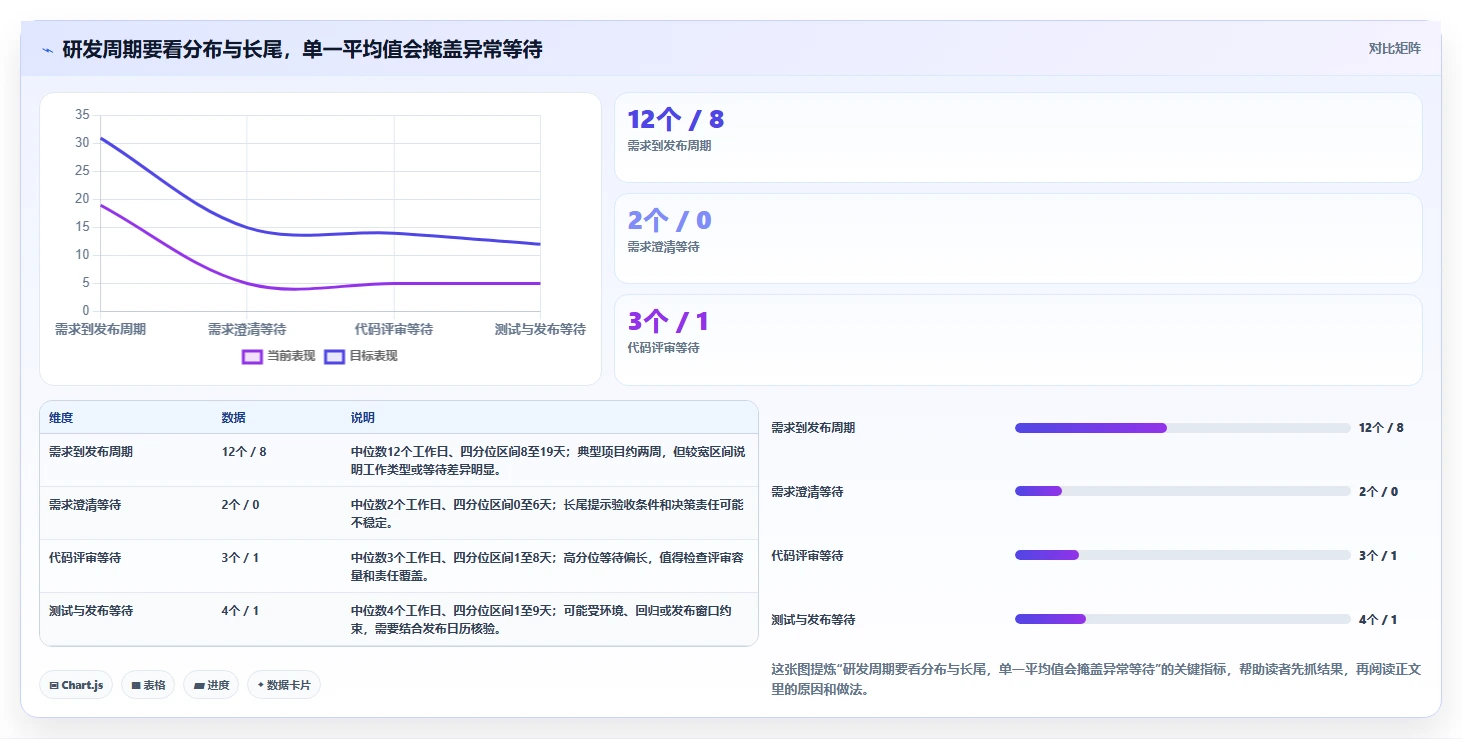
Task: Click the 数据卡片 tag chip
Action: (284, 685)
